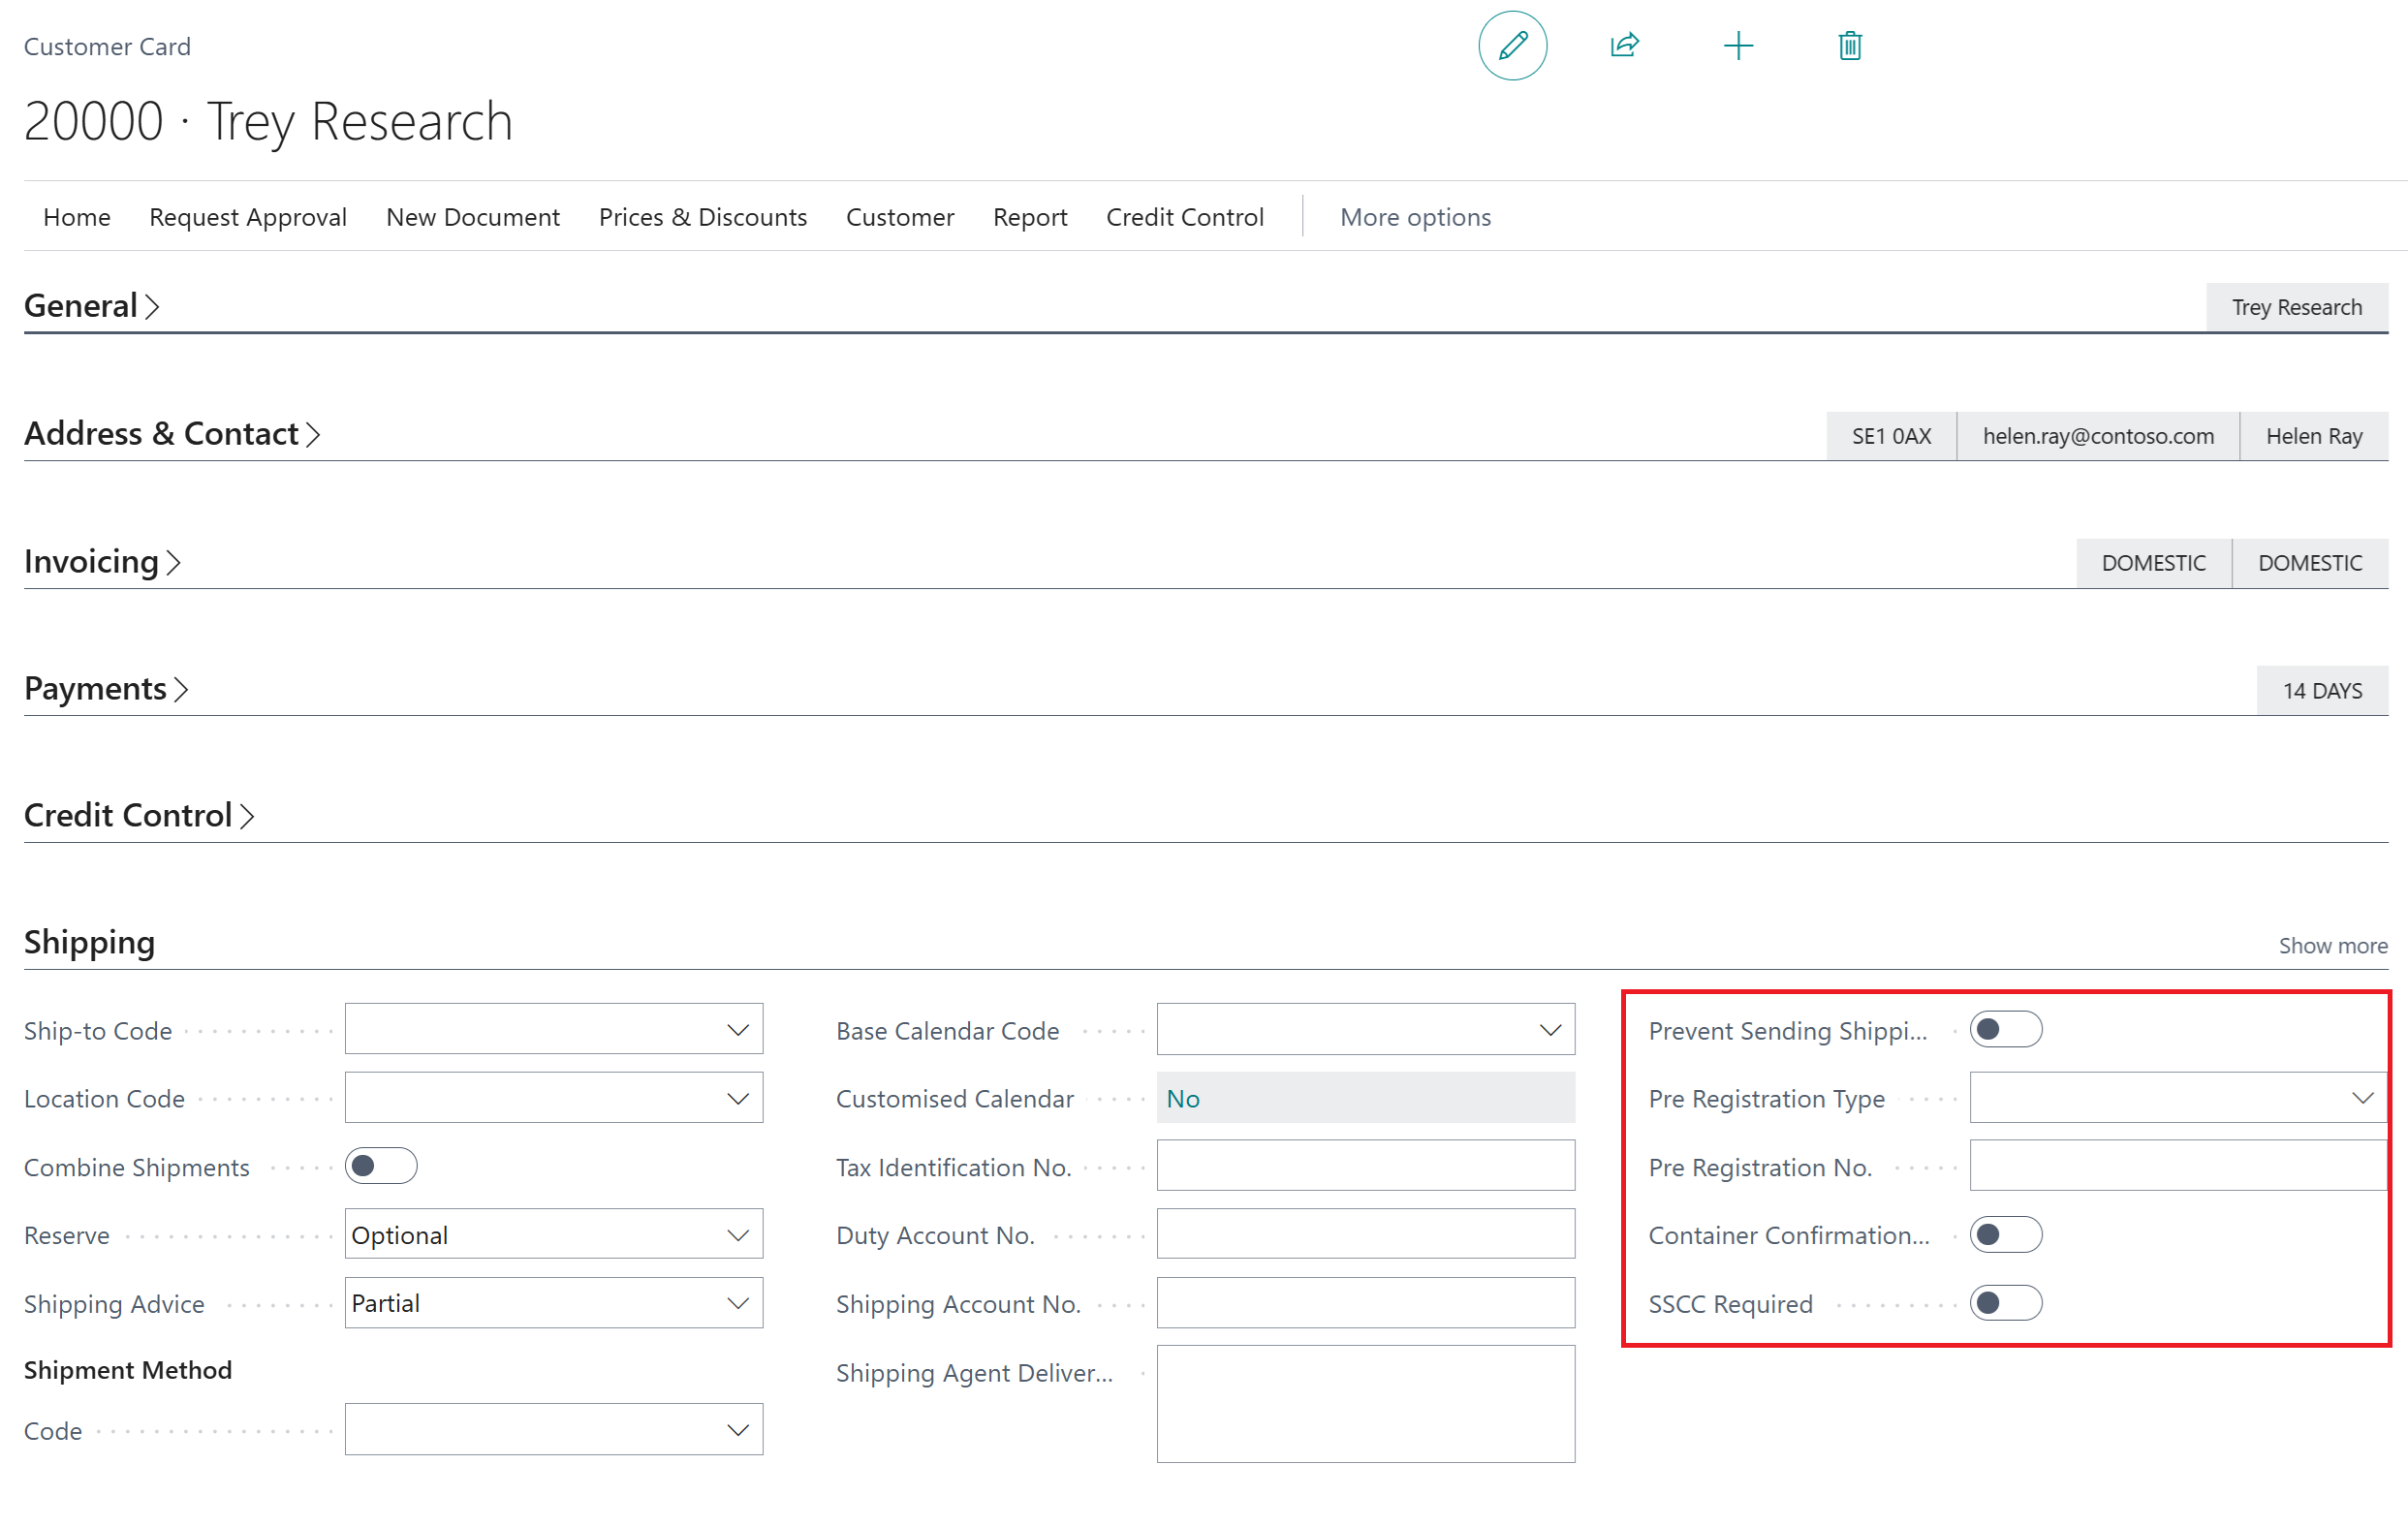
Task: Expand the General section
Action: coord(91,306)
